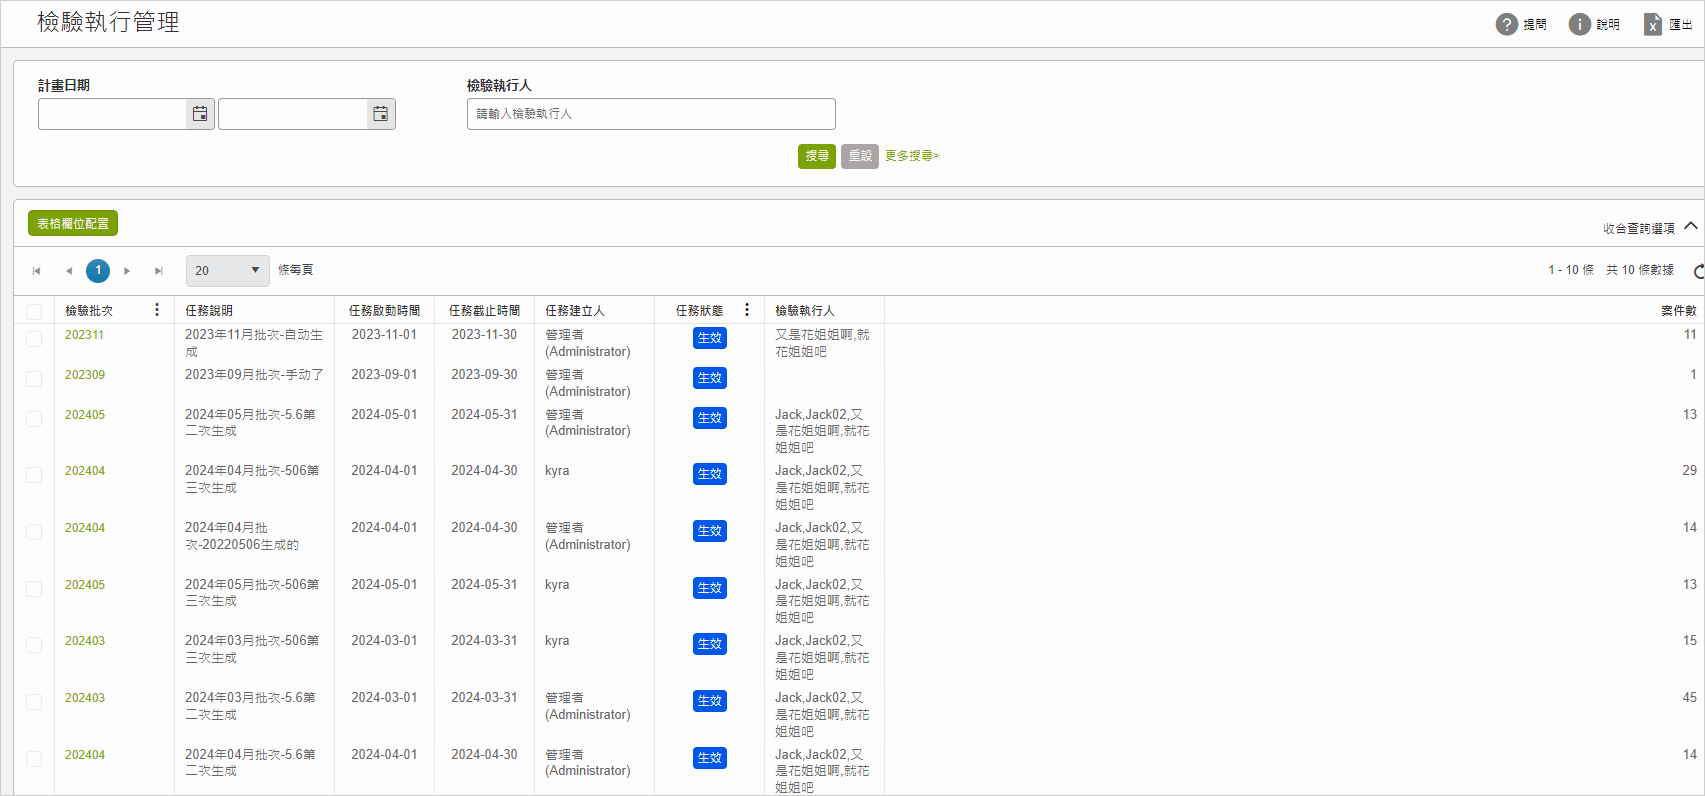The height and width of the screenshot is (796, 1705).
Task: Select the 202309 row checkbox
Action: point(34,379)
